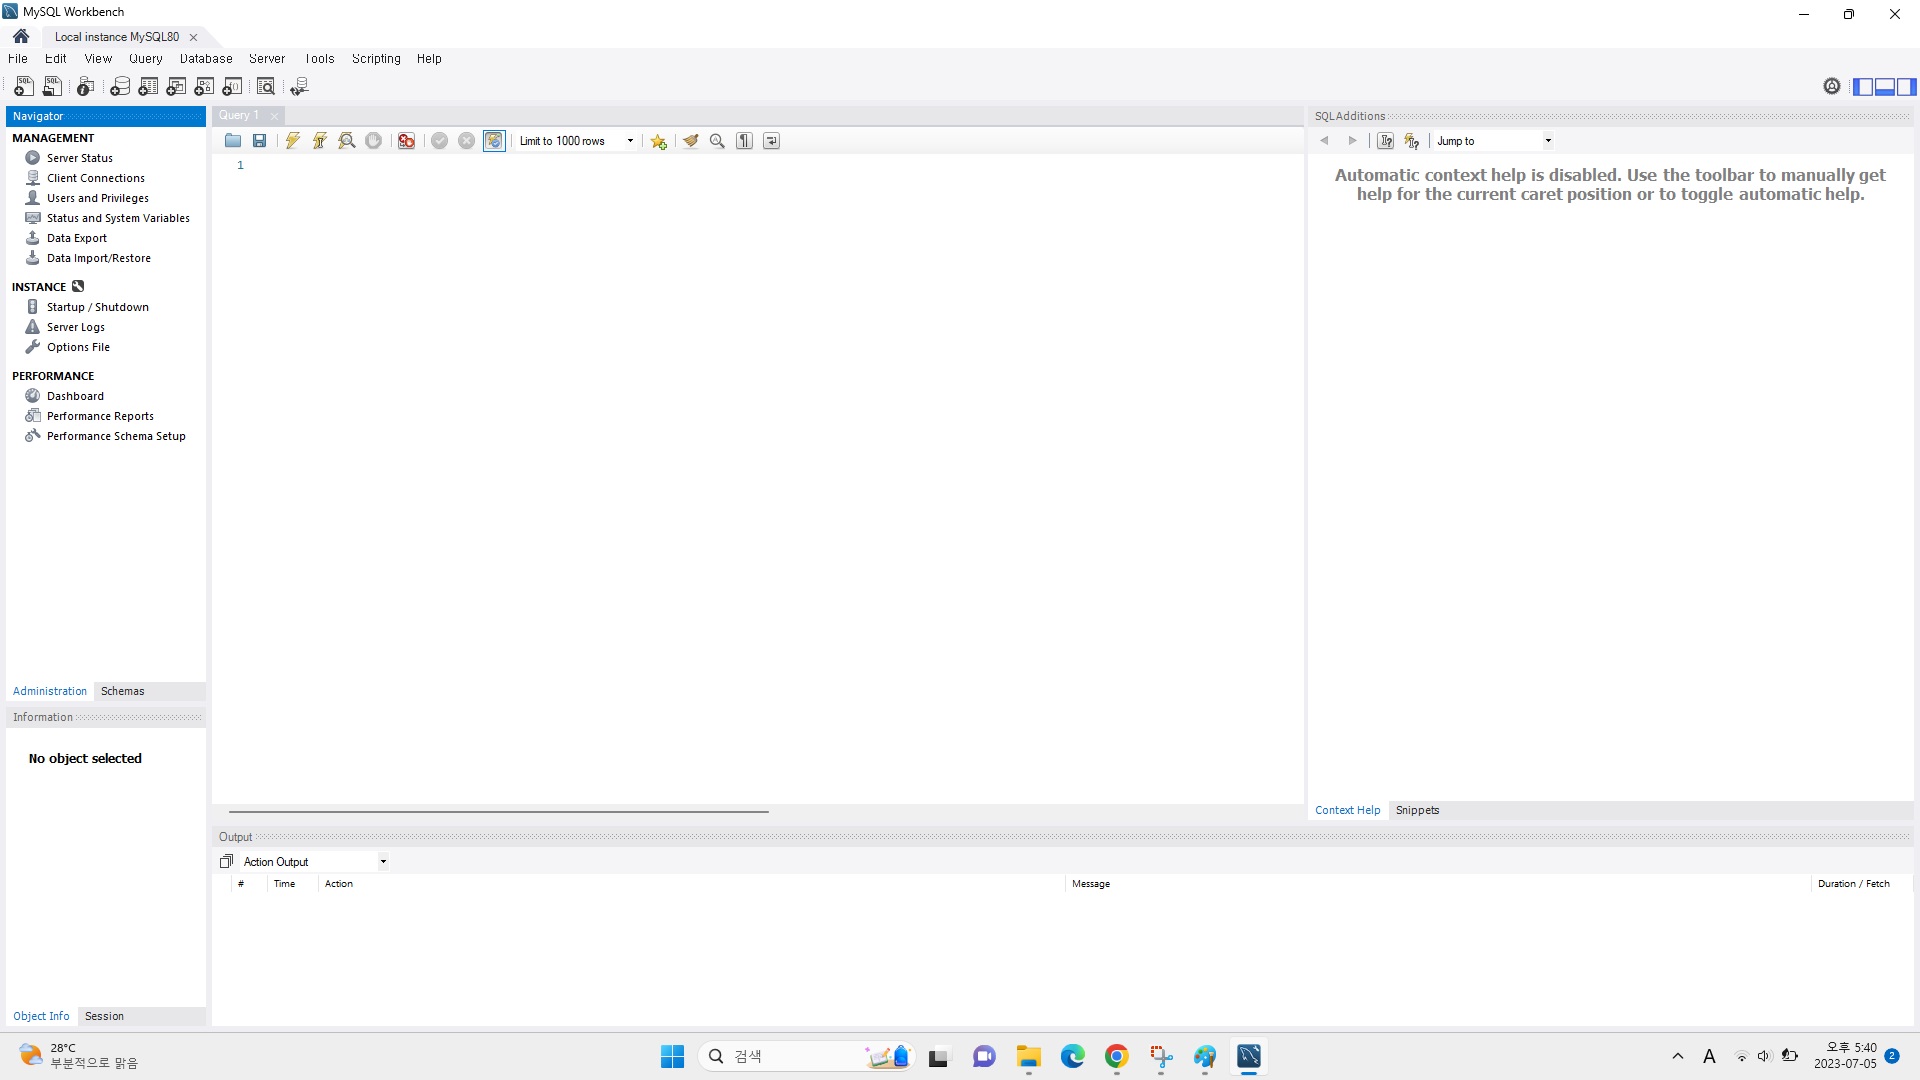This screenshot has width=1920, height=1080.
Task: Execute the whole script lightning icon
Action: (x=293, y=141)
